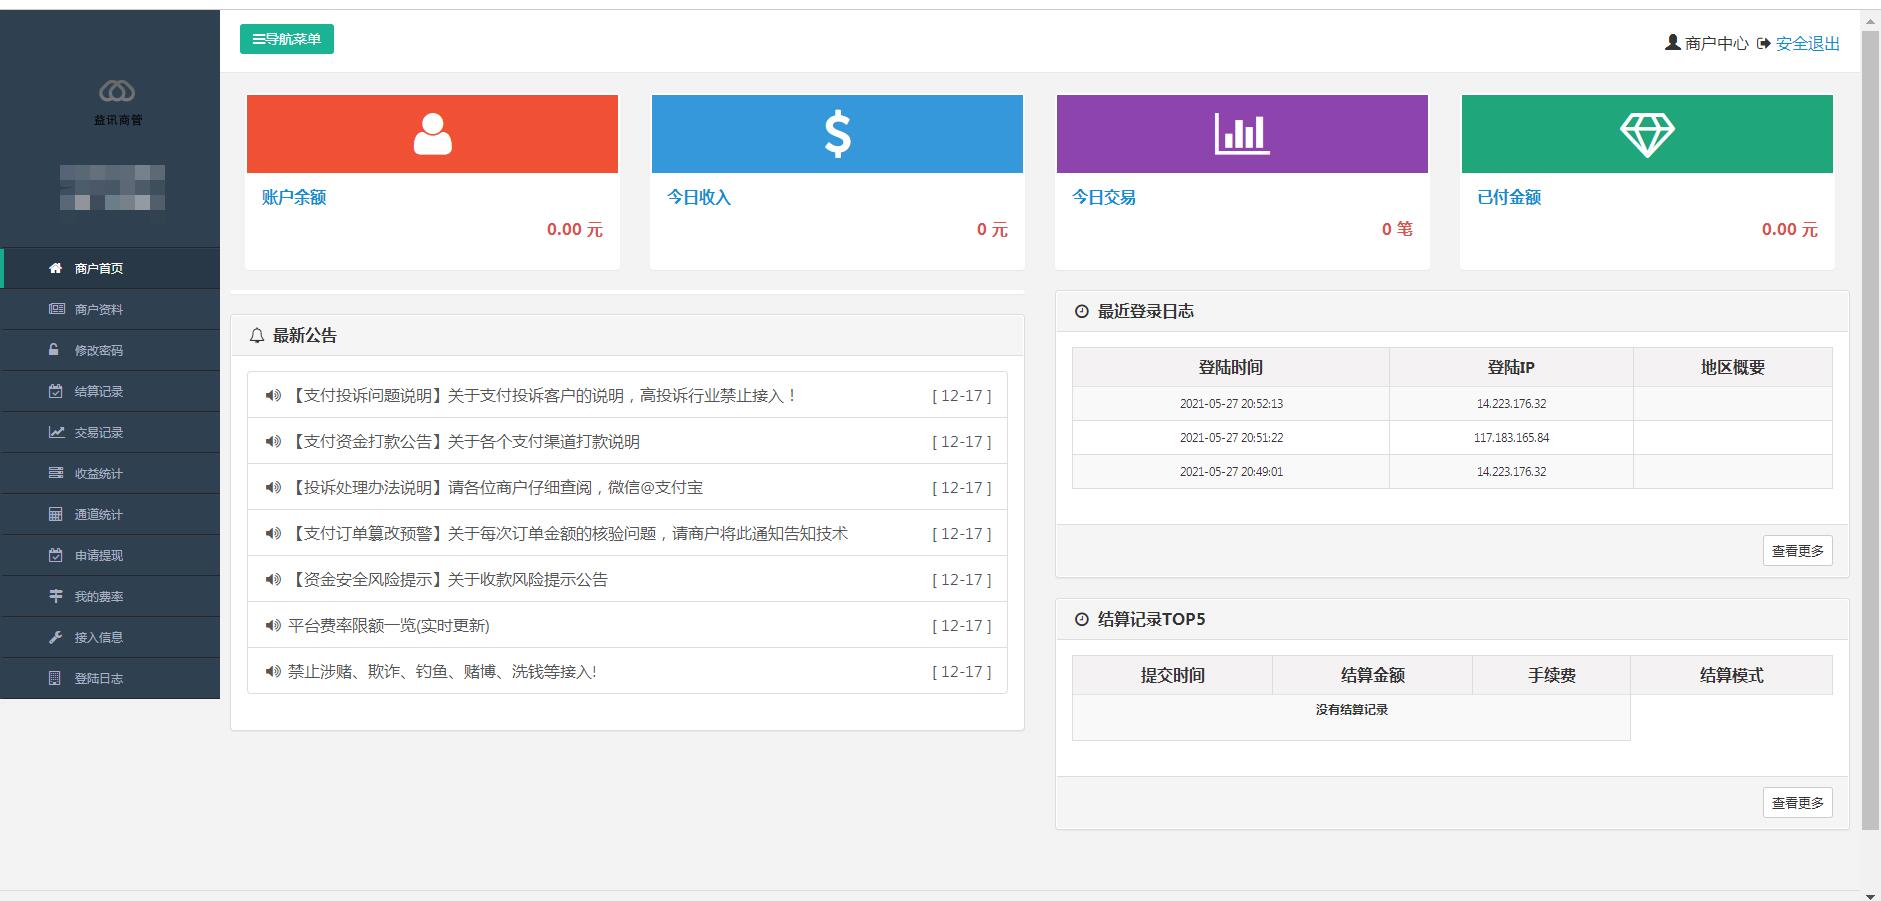Select 我的费率 from the sidebar menu
Image resolution: width=1881 pixels, height=901 pixels.
coord(99,596)
